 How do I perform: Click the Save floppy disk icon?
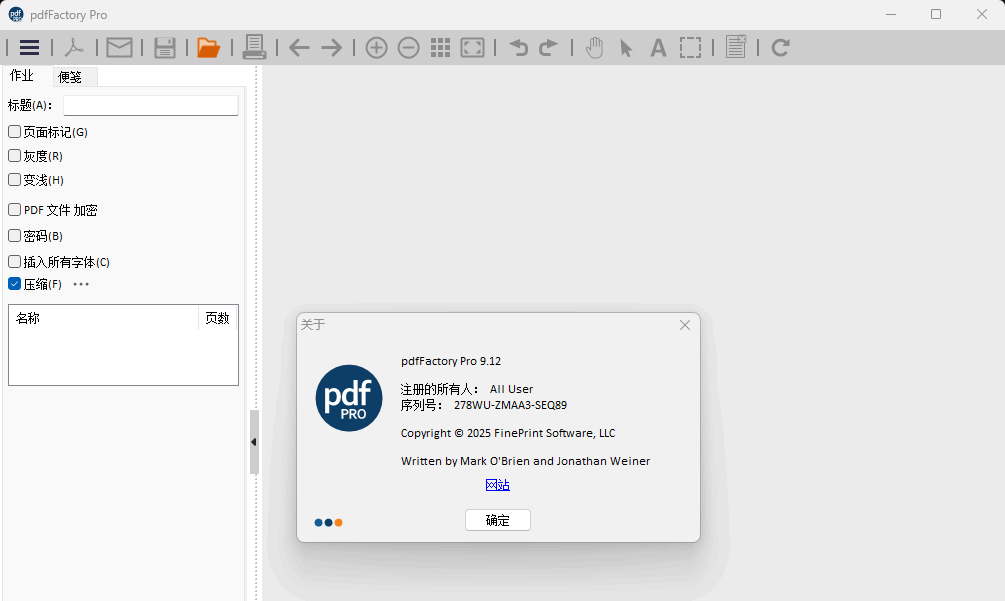tap(165, 48)
